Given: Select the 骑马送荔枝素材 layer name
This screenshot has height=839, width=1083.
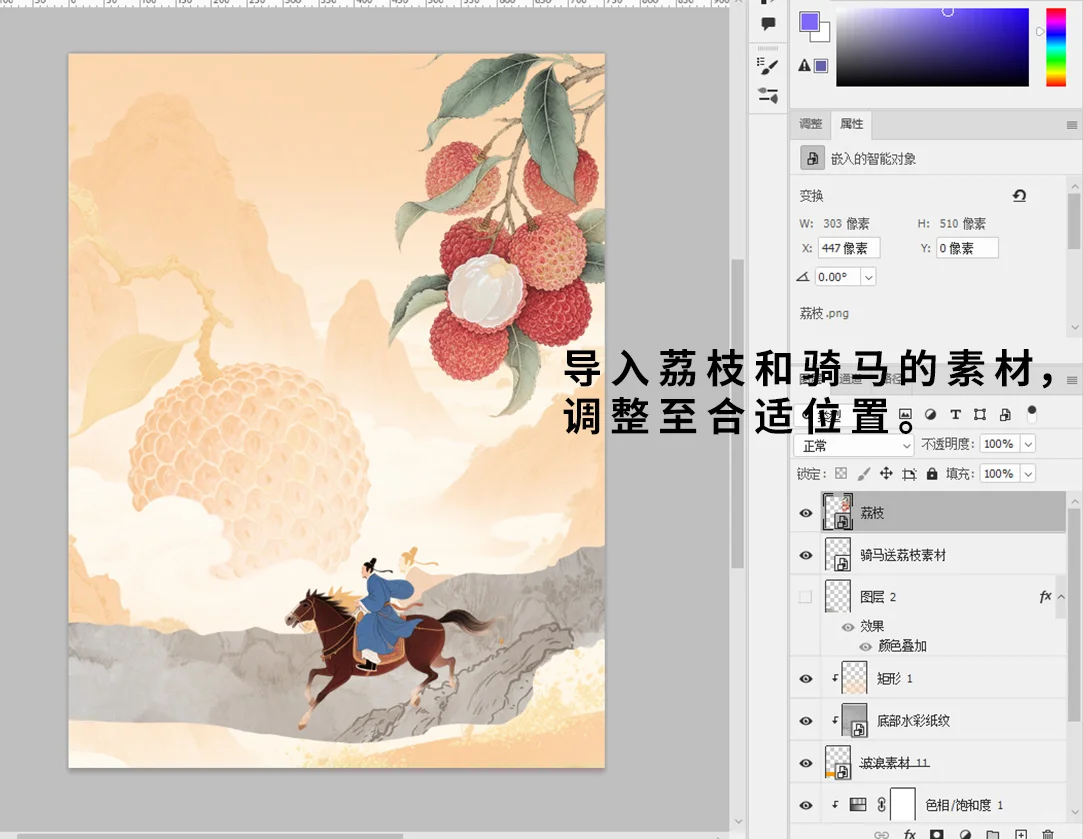Looking at the screenshot, I should click(903, 555).
